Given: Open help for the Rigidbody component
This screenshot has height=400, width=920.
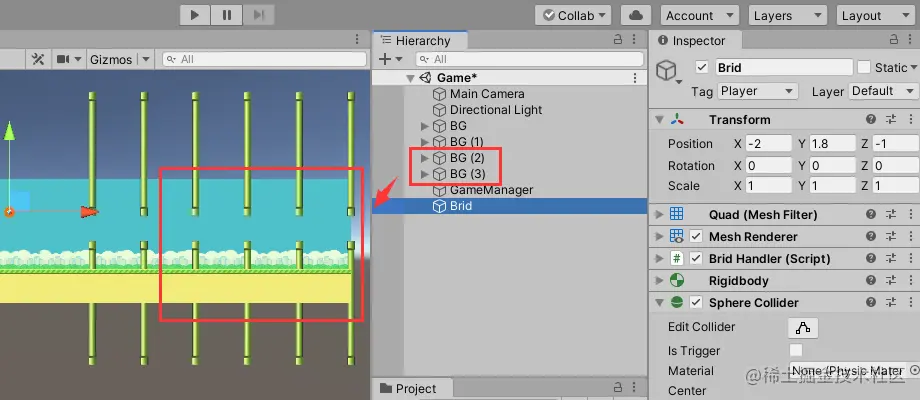Looking at the screenshot, I should 871,280.
